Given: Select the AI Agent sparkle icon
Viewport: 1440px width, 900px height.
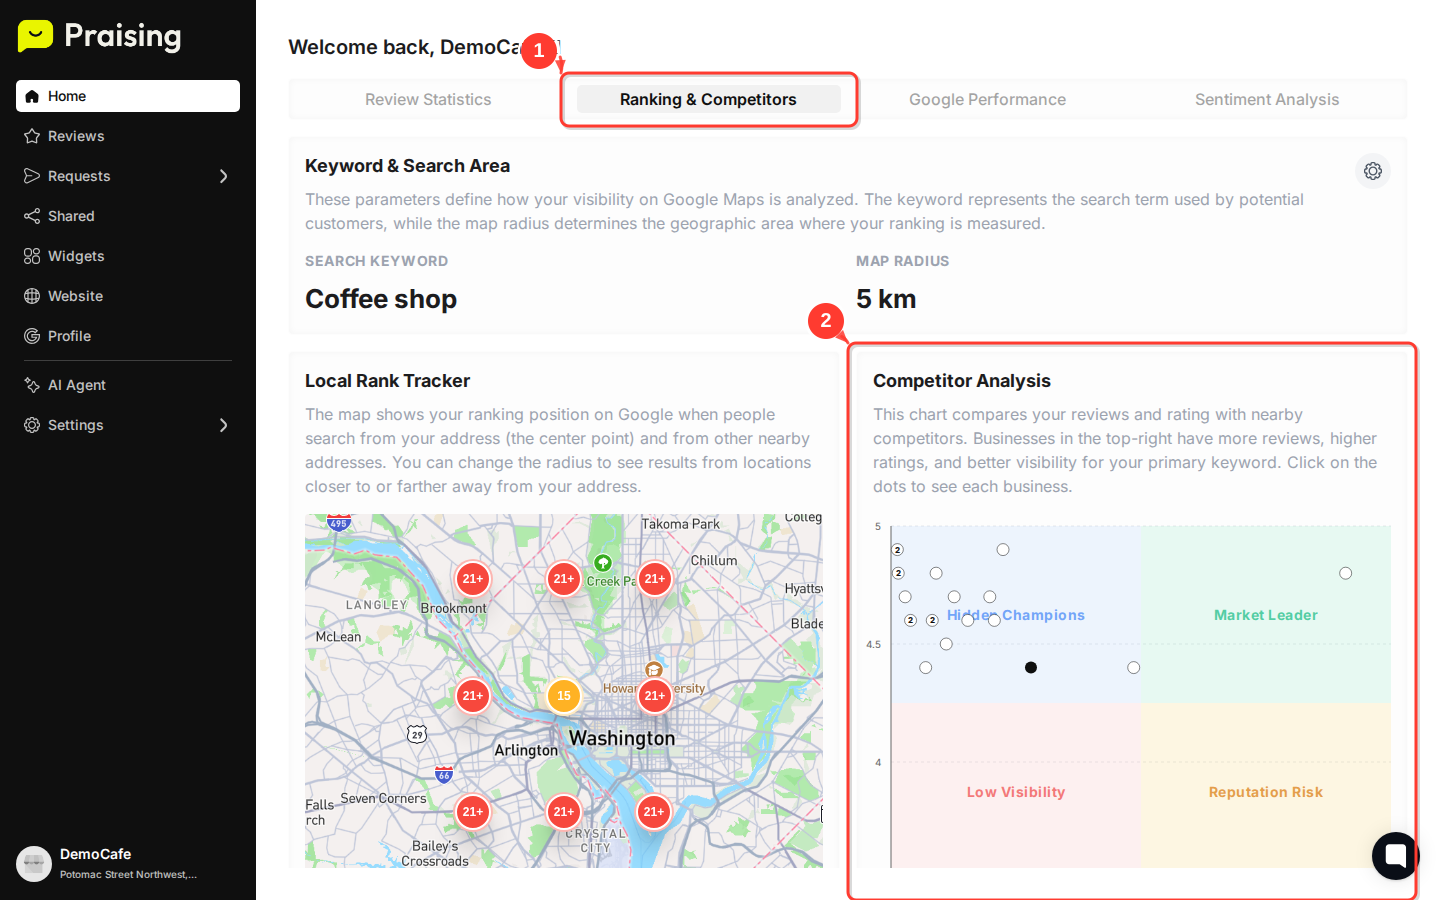Looking at the screenshot, I should coord(31,385).
